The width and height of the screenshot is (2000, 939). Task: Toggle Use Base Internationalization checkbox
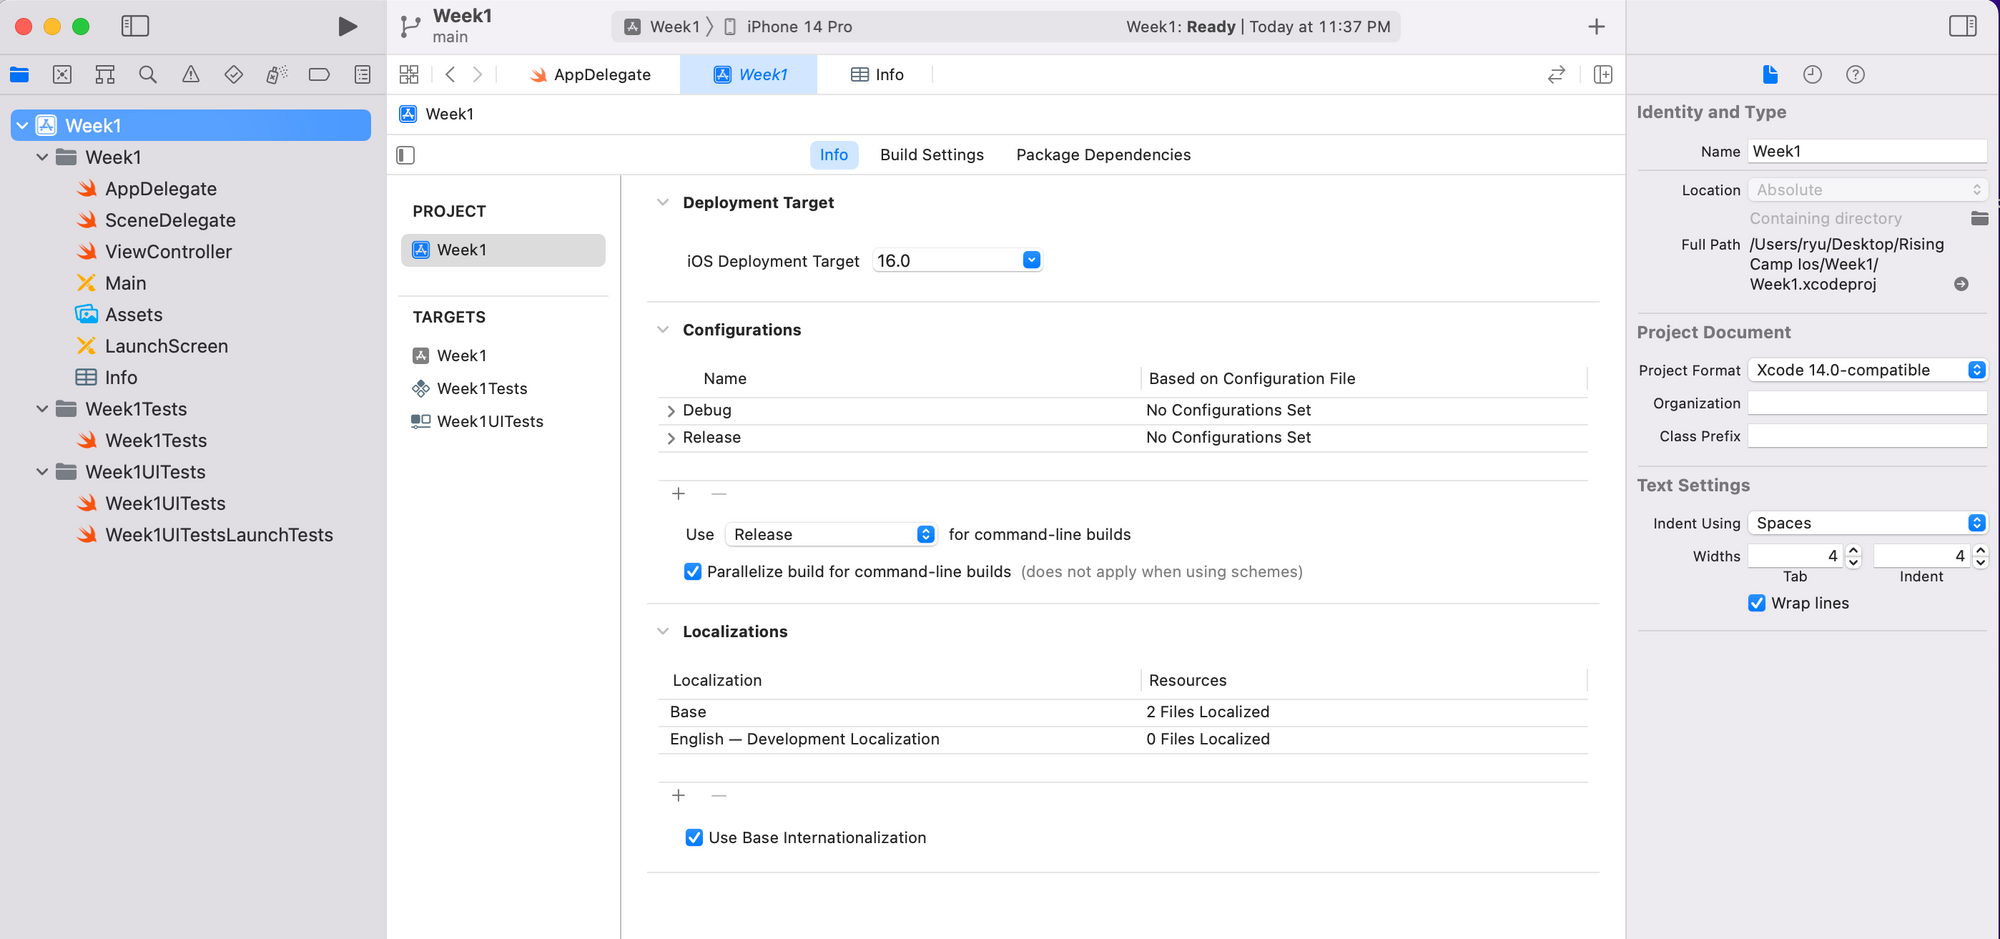pos(694,838)
